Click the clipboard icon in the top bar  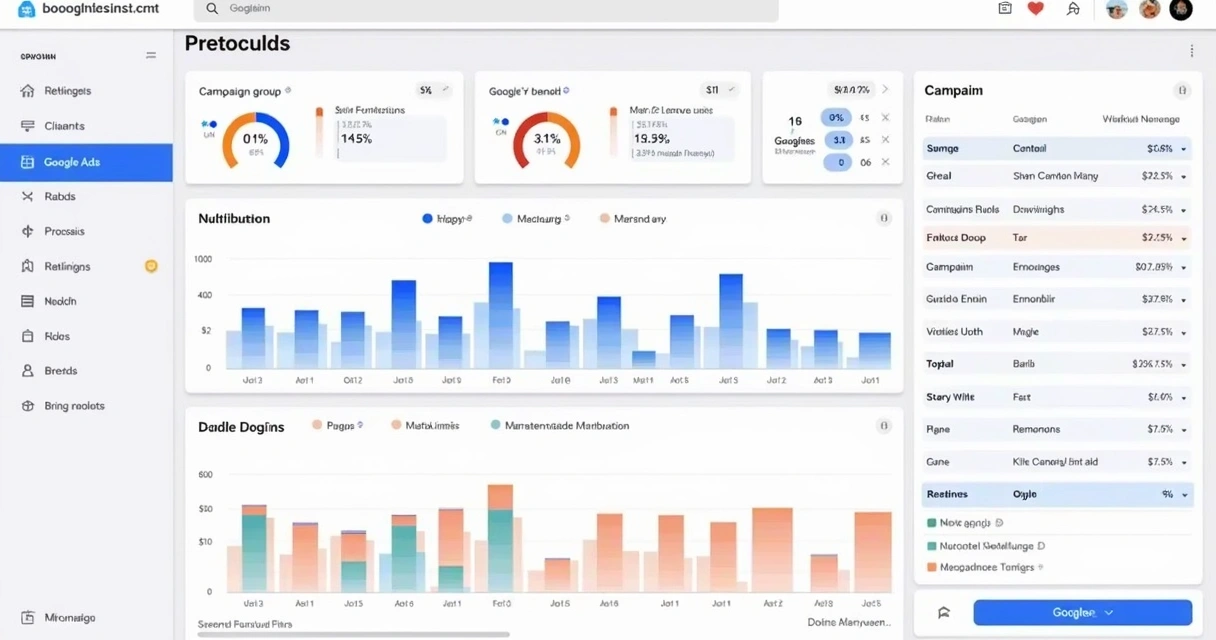coord(1004,8)
